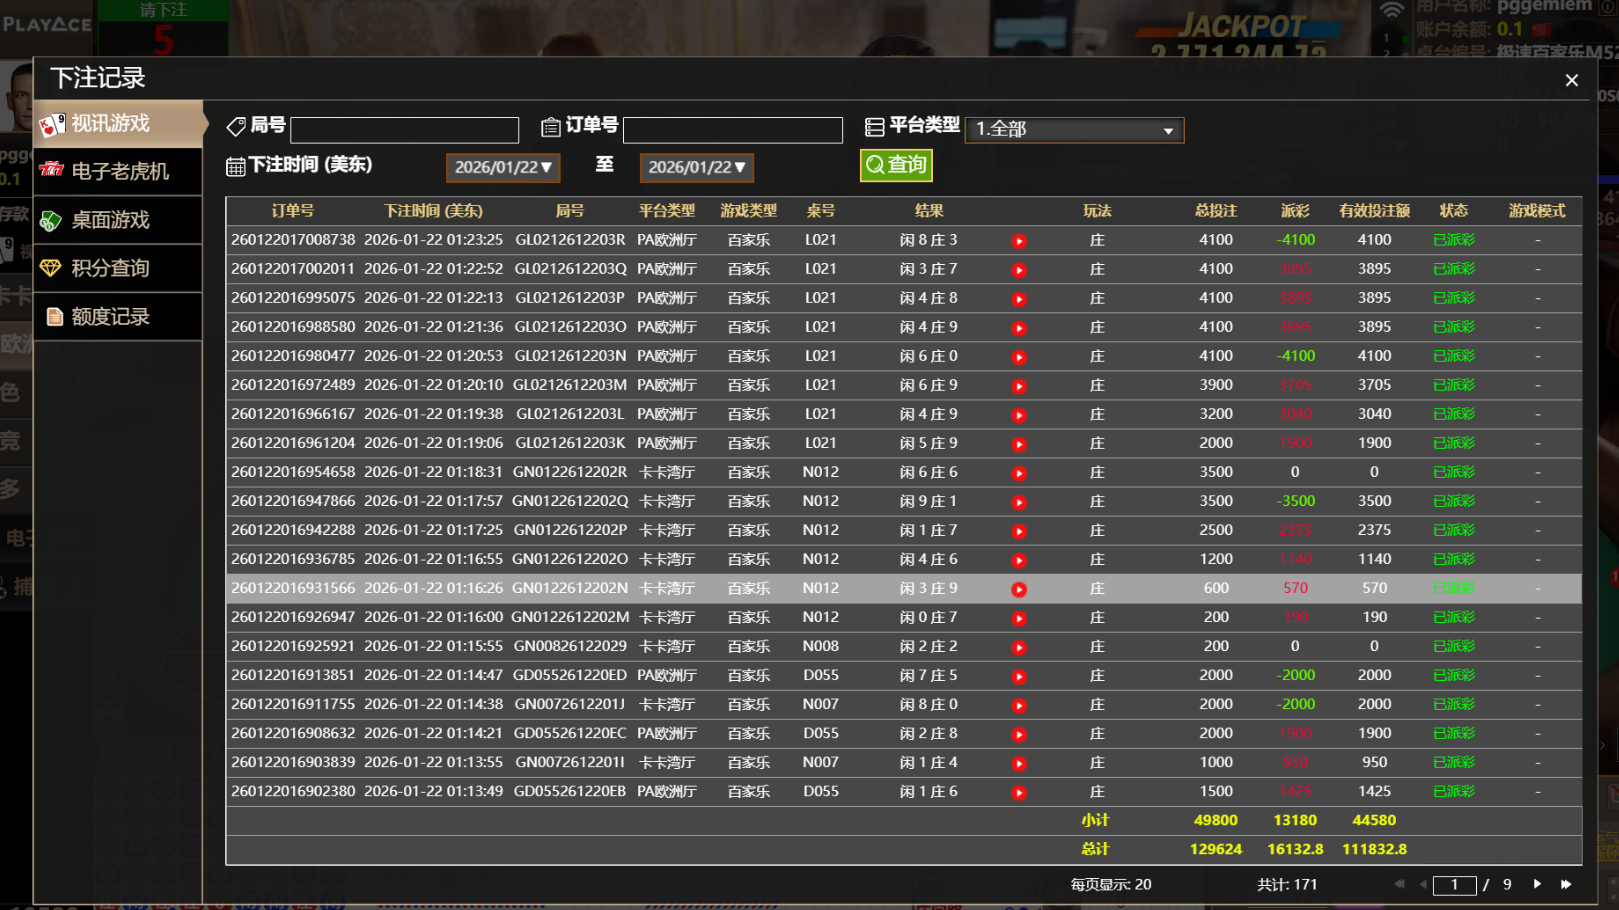Click replay icon for order 260122016902380
Screen dimensions: 1619x910
[x=1018, y=793]
